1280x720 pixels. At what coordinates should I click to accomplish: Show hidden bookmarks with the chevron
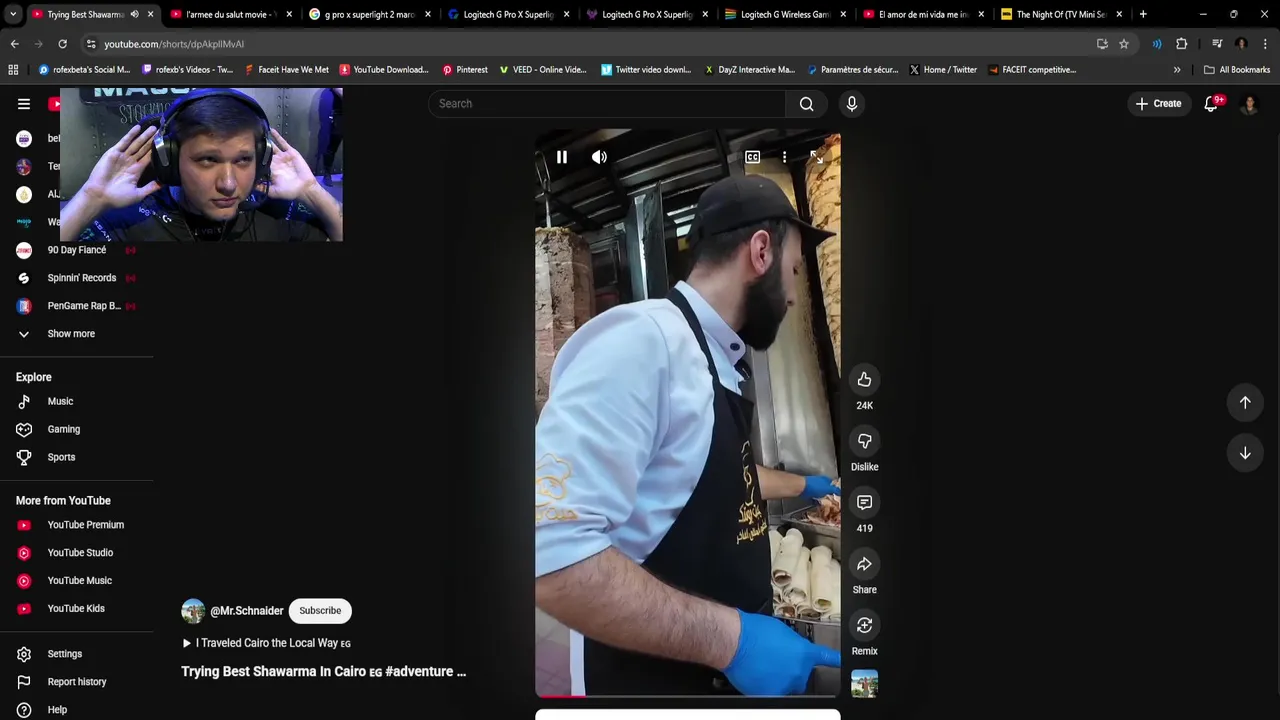[1177, 70]
